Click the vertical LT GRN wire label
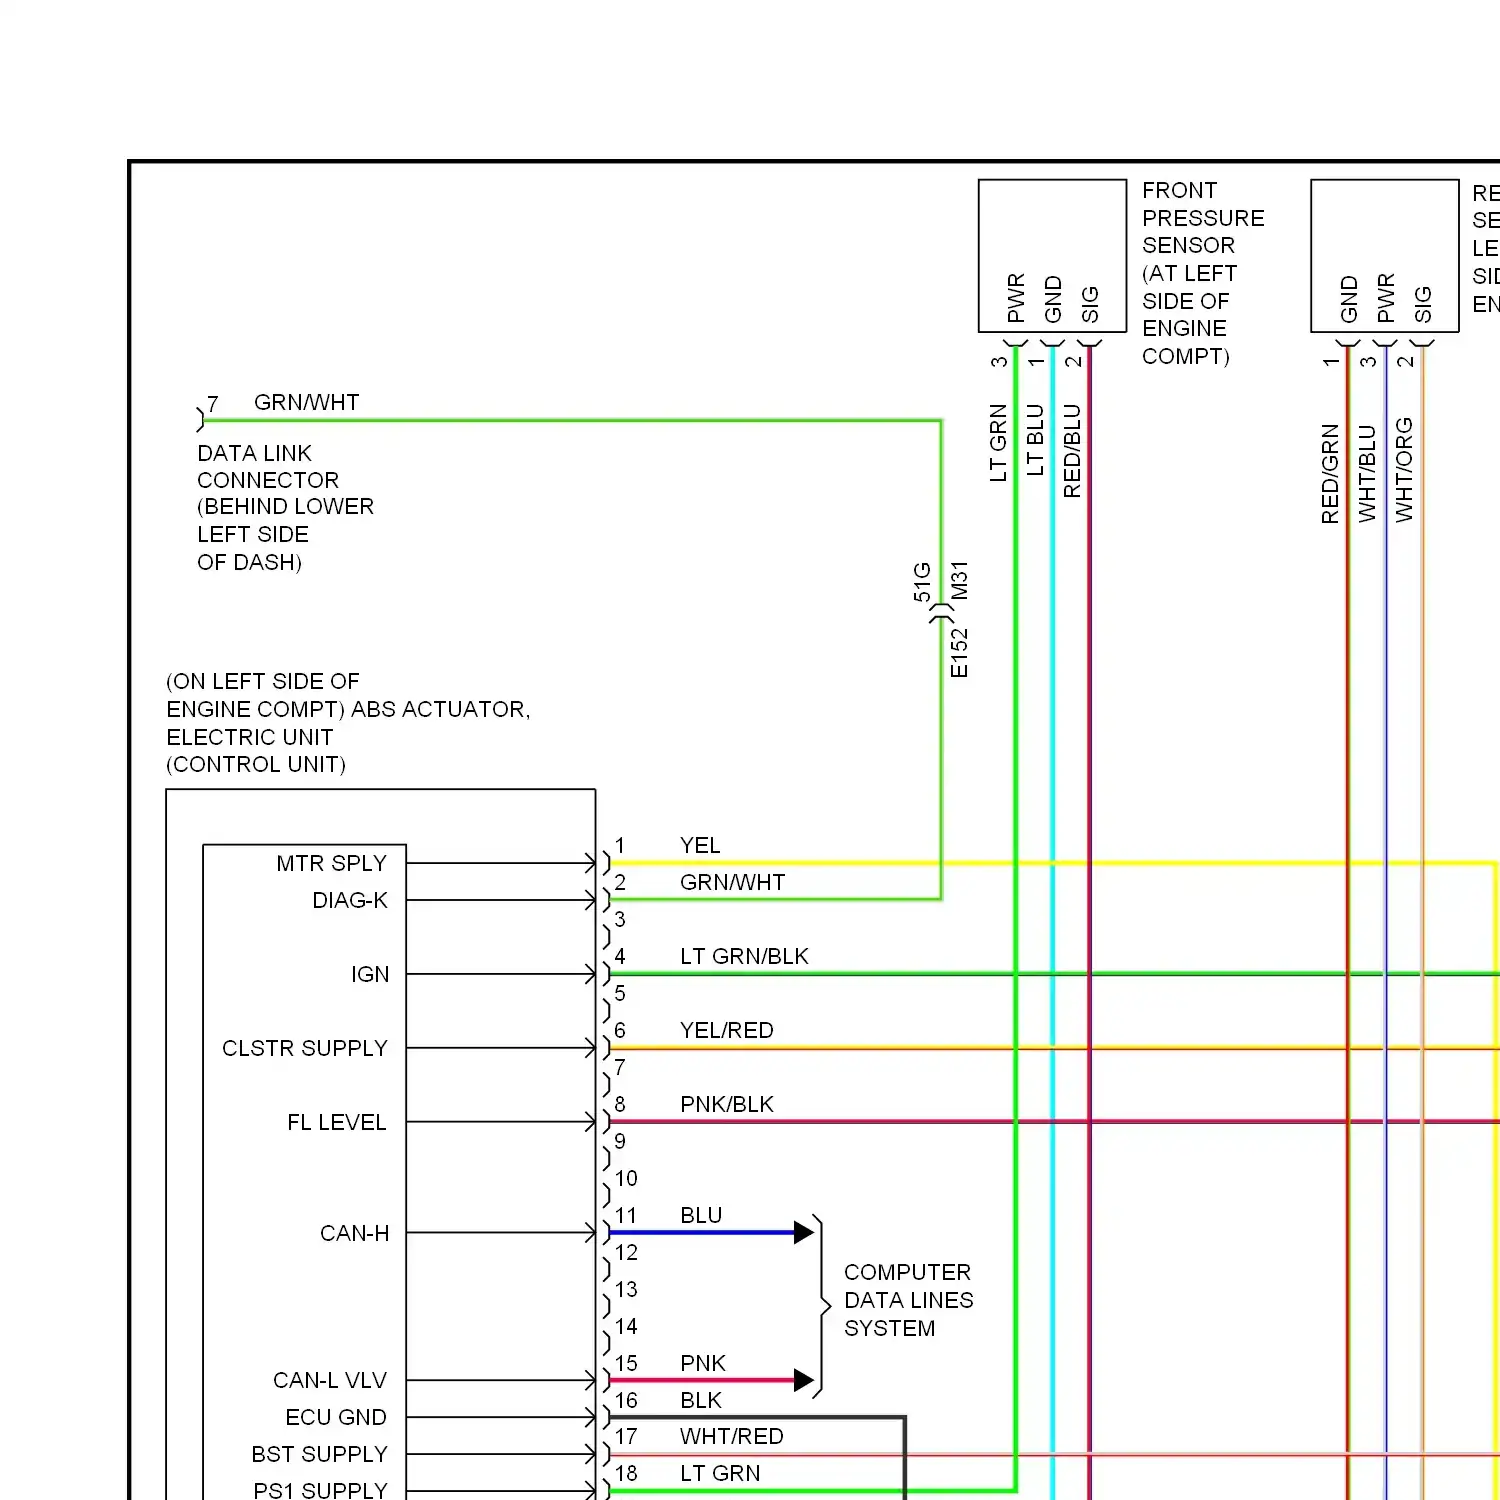The image size is (1500, 1500). [998, 443]
